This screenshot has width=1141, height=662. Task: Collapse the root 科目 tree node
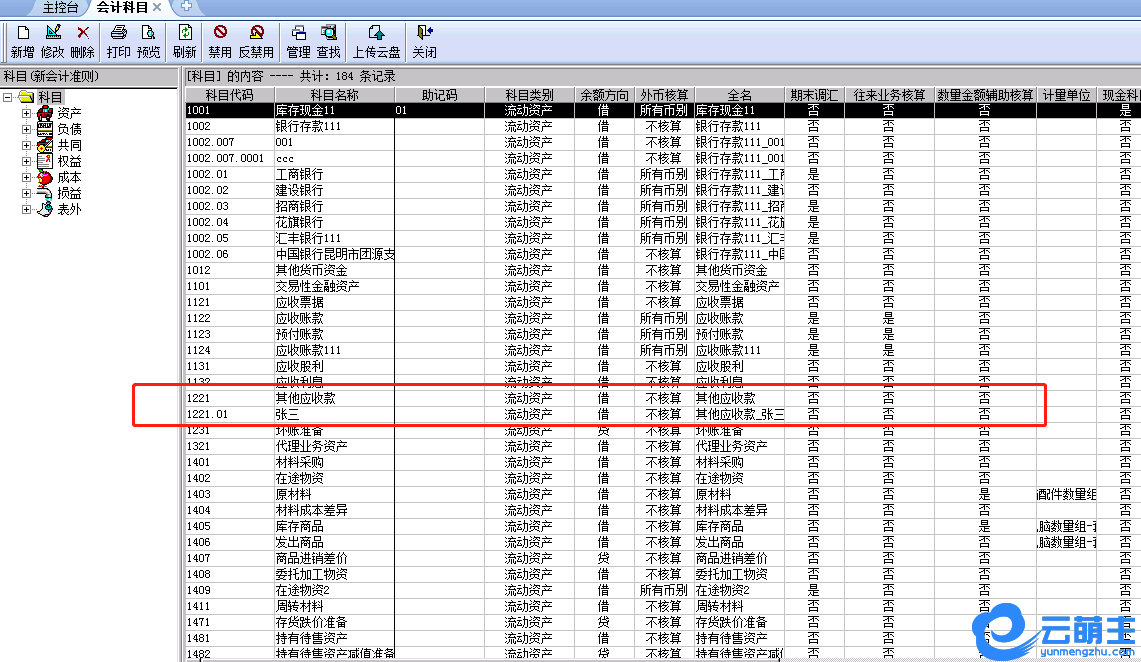pyautogui.click(x=8, y=98)
